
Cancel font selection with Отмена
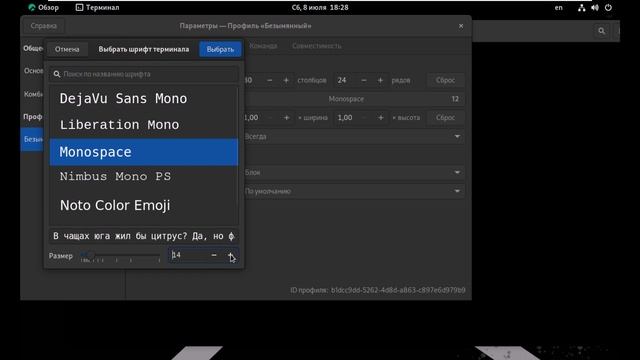(x=67, y=49)
